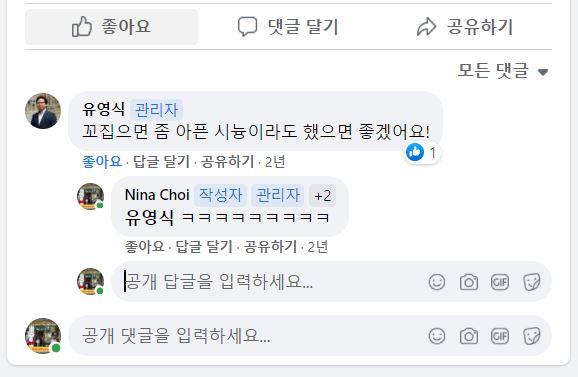Expand the +2 badges on Nina Choi
Viewport: 578px width, 377px height.
pos(322,195)
